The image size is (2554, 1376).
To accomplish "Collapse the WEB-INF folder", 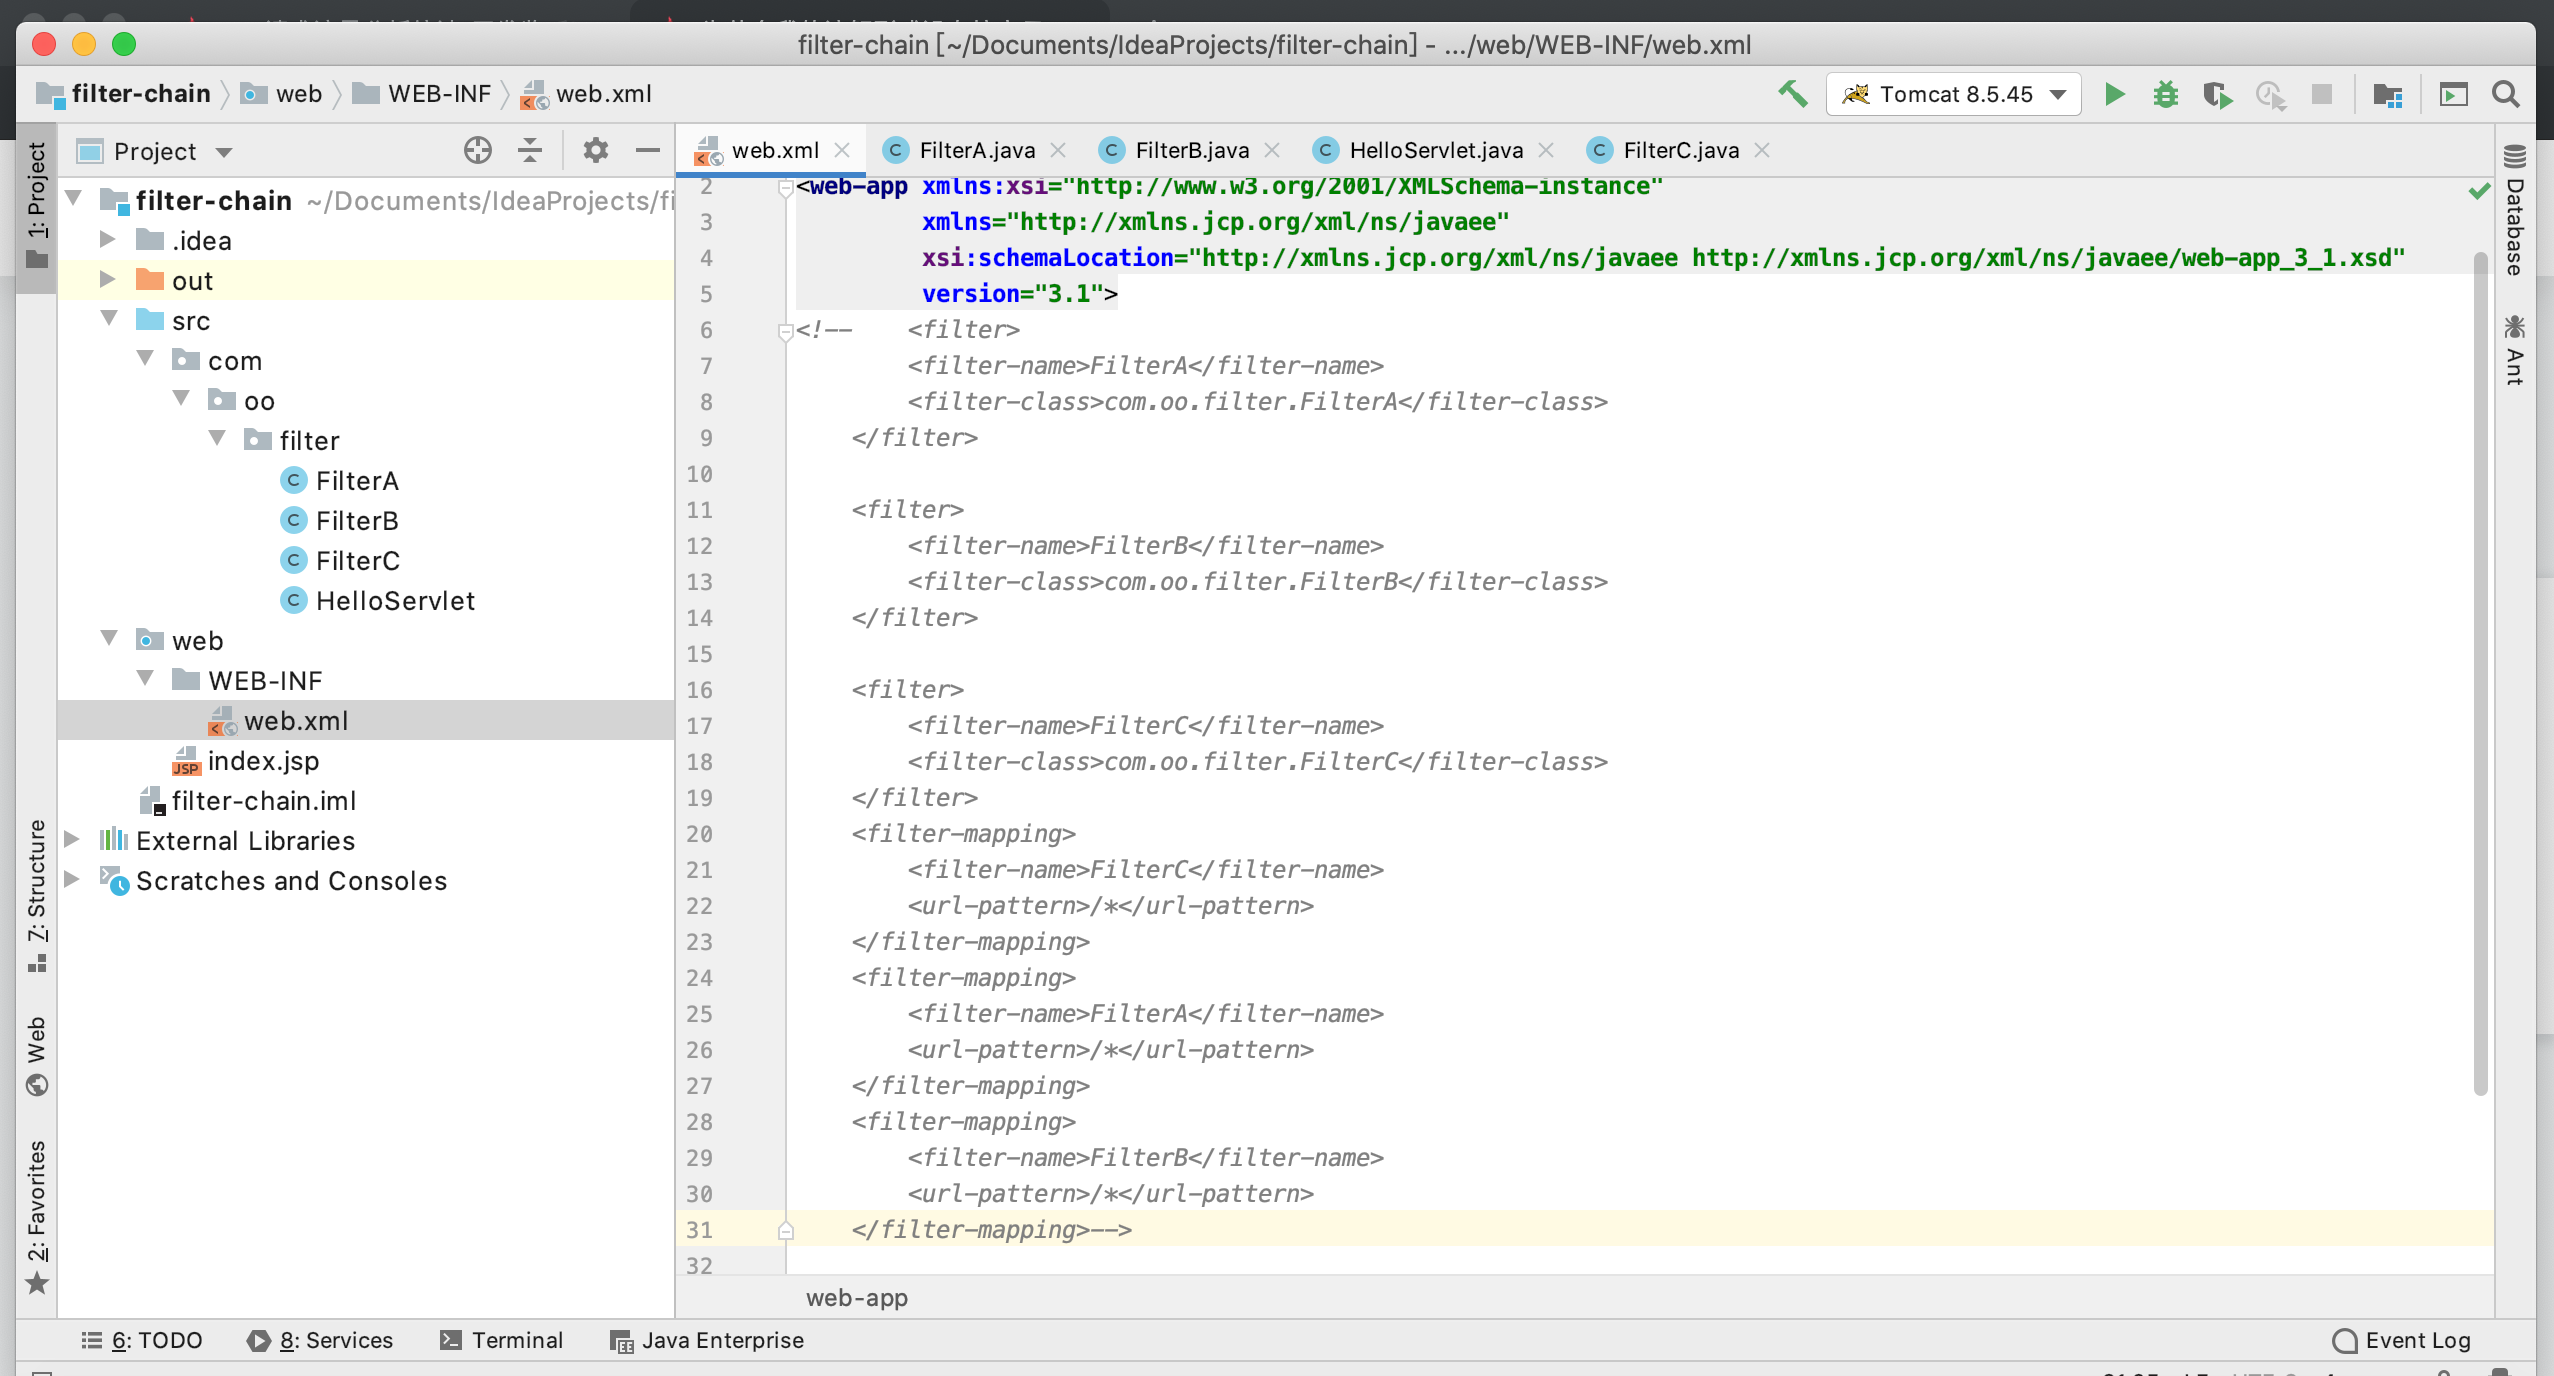I will (146, 678).
